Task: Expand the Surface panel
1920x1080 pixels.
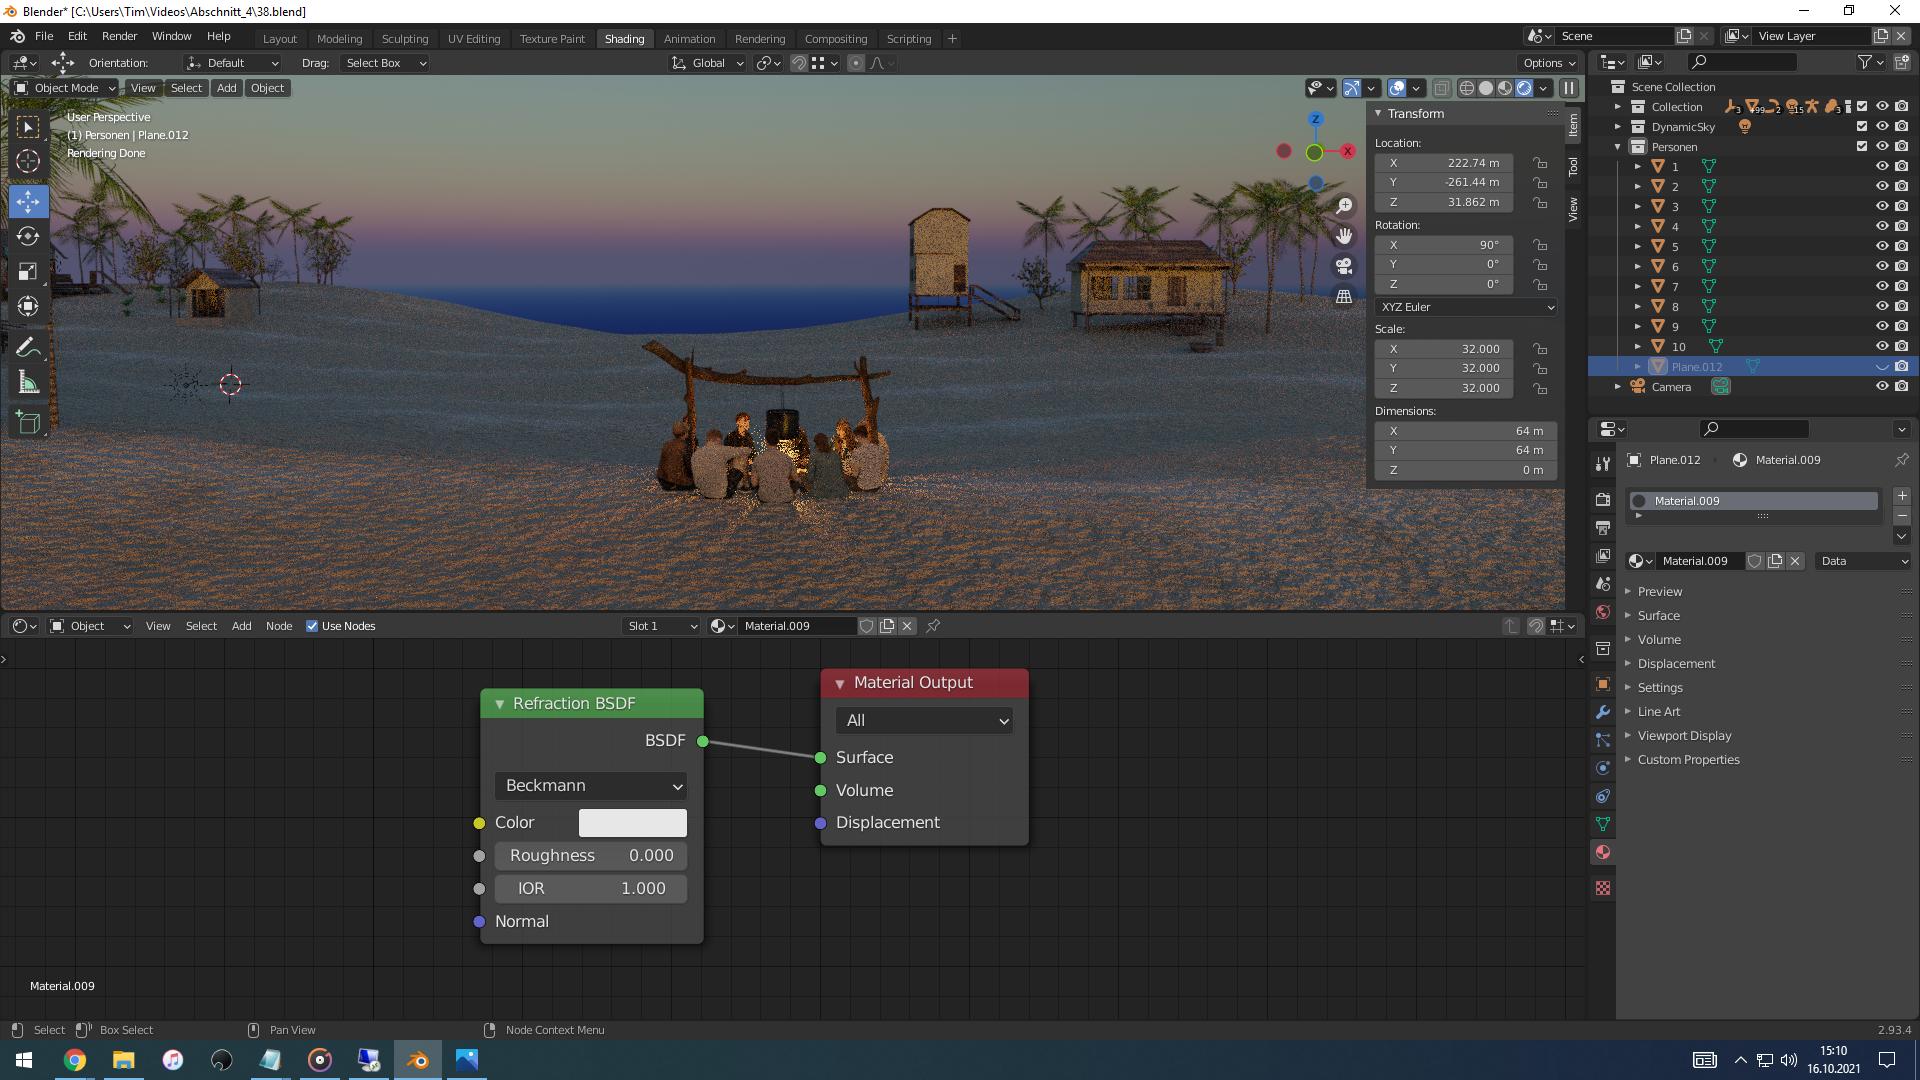Action: point(1658,616)
